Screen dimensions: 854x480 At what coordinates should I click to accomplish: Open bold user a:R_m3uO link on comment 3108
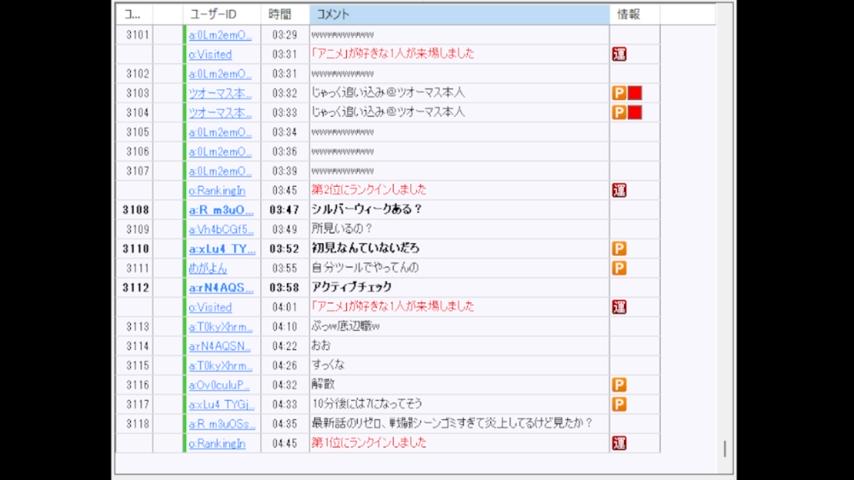pyautogui.click(x=221, y=210)
